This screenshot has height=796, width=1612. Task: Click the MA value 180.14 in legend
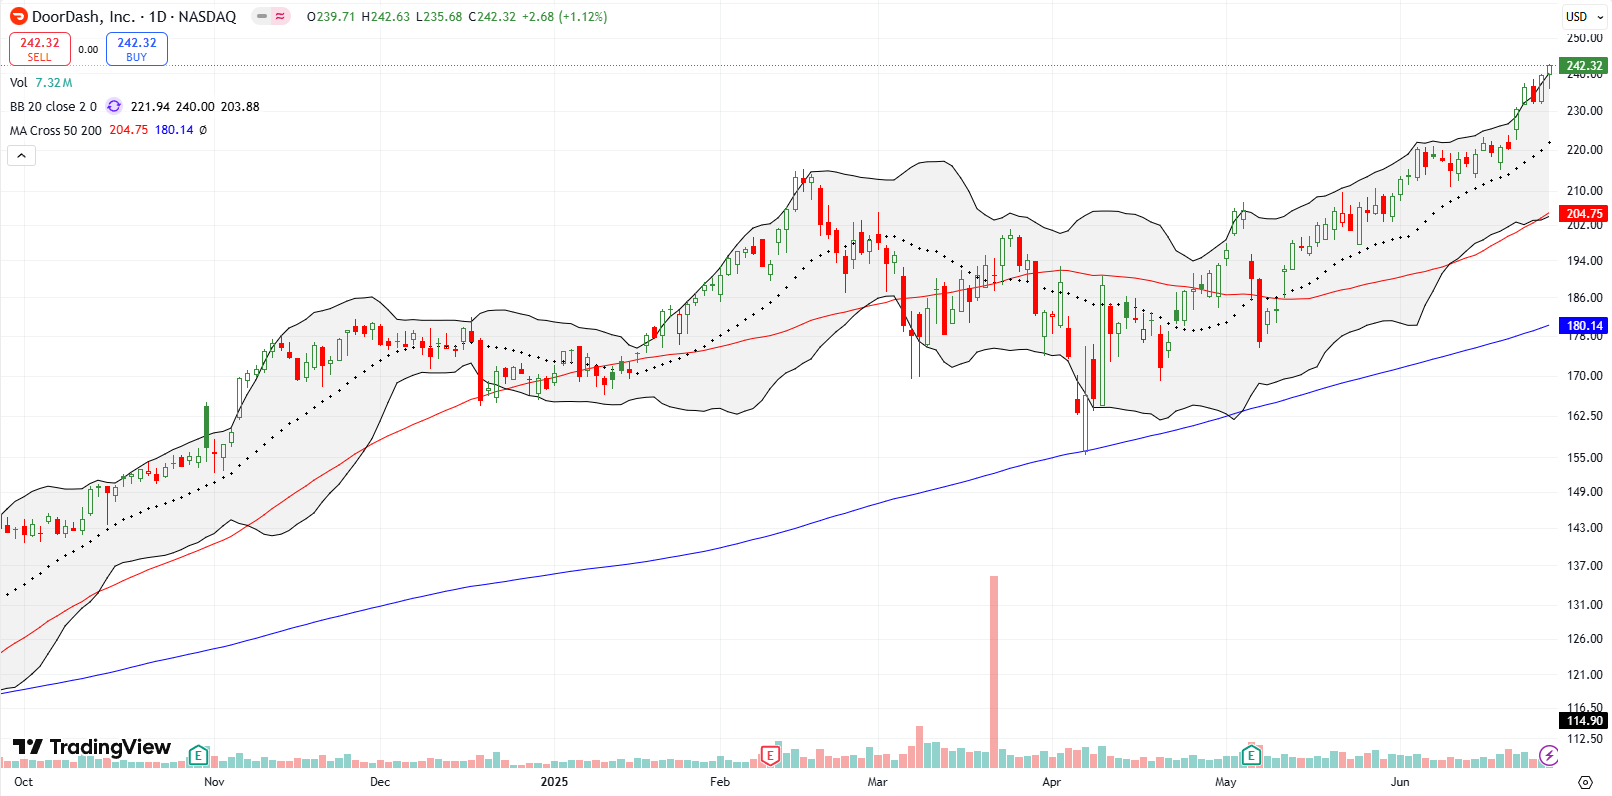(174, 130)
